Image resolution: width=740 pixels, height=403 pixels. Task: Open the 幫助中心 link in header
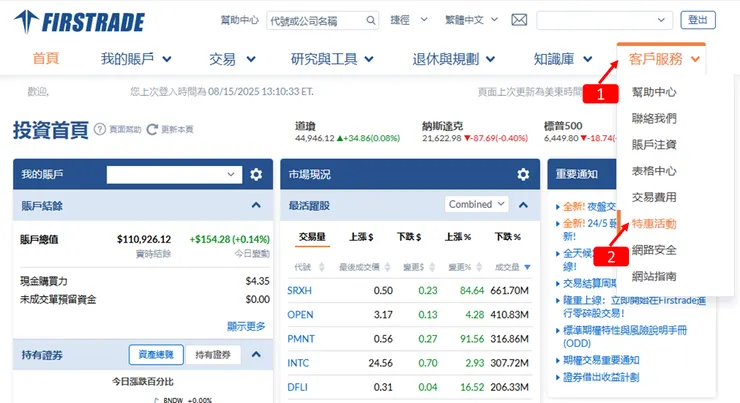240,20
